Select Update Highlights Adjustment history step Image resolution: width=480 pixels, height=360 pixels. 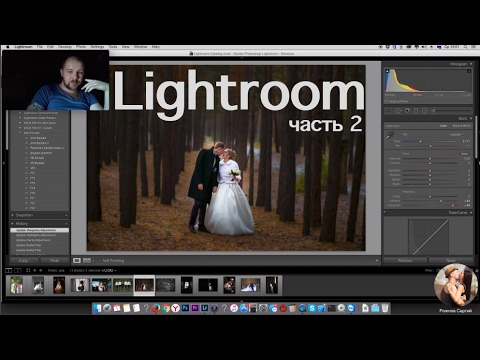pos(40,235)
